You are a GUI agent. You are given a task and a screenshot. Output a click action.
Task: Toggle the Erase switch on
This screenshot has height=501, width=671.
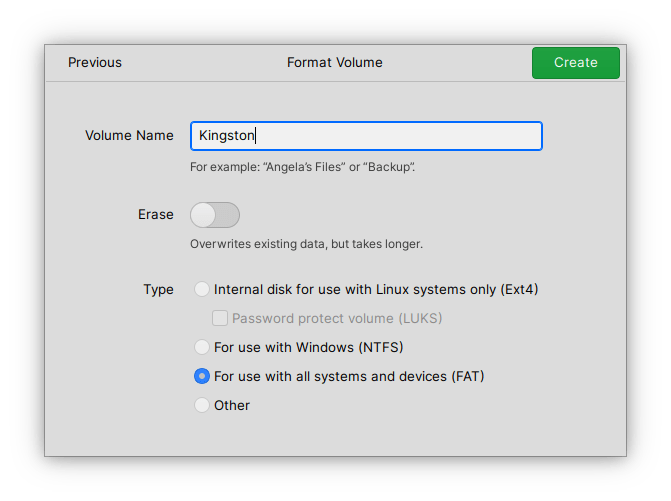[215, 215]
